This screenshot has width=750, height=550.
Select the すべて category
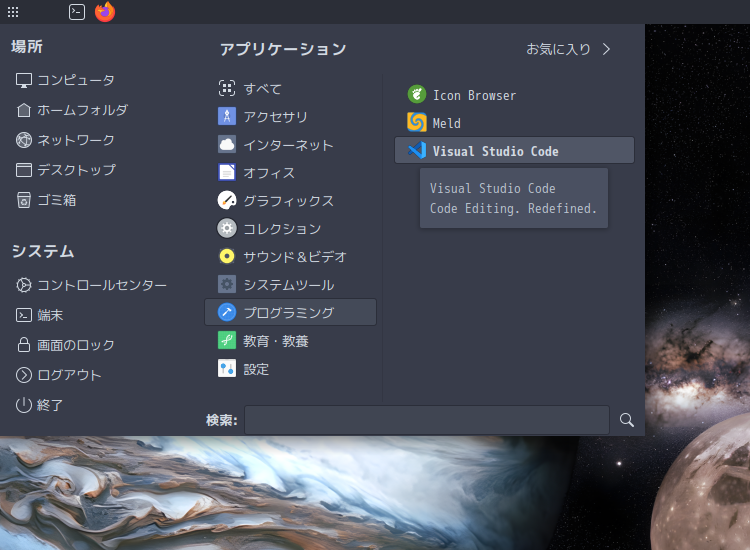click(290, 88)
